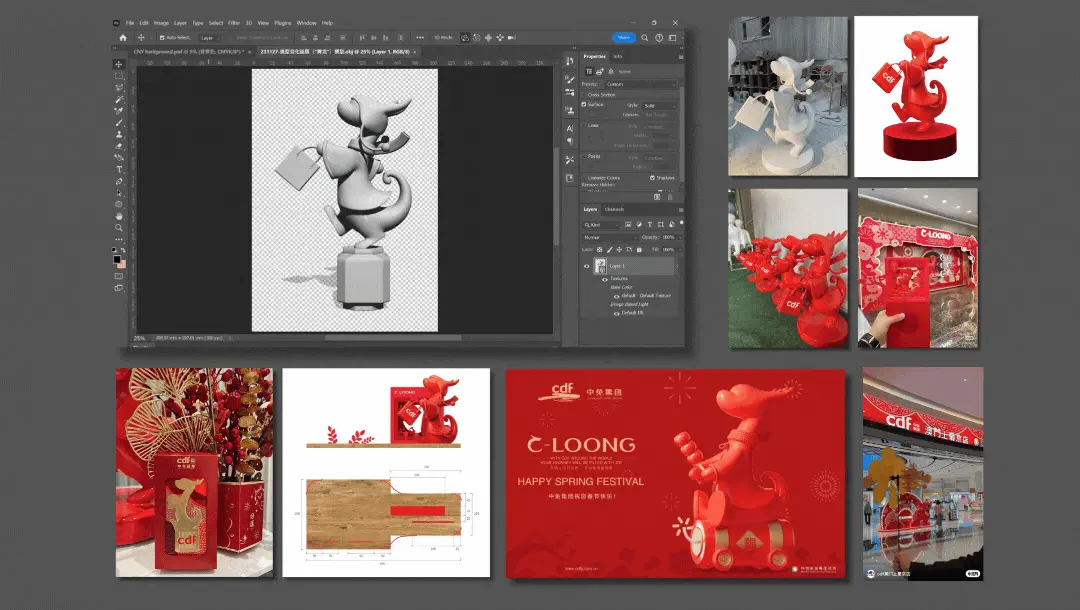Open the Auto-Select Layer dropdown

(209, 38)
